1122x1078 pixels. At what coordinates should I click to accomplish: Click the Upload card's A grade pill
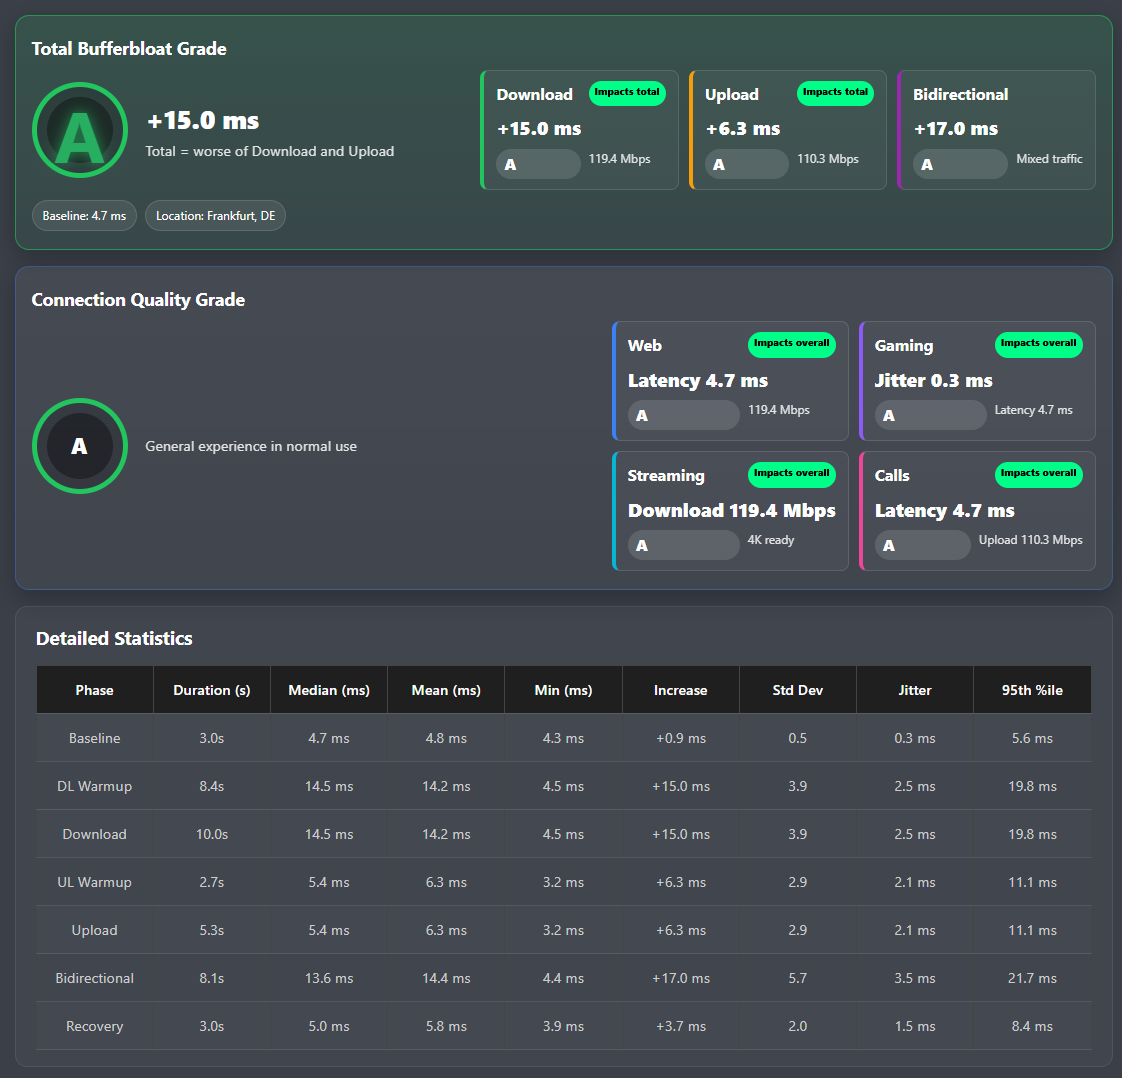[x=746, y=165]
